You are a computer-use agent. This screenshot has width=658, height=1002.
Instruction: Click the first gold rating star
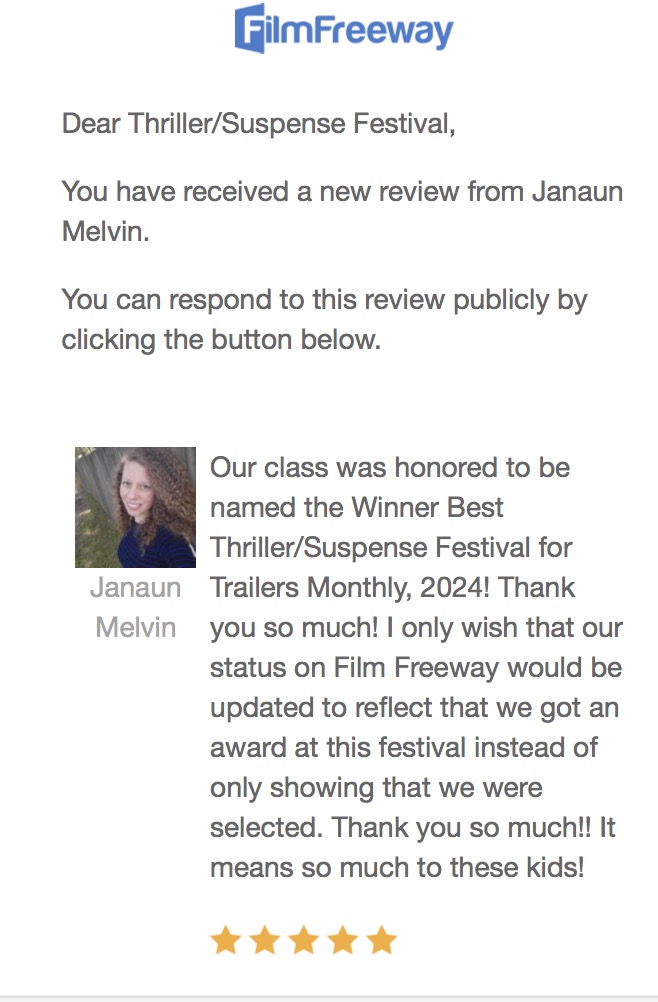pyautogui.click(x=225, y=940)
